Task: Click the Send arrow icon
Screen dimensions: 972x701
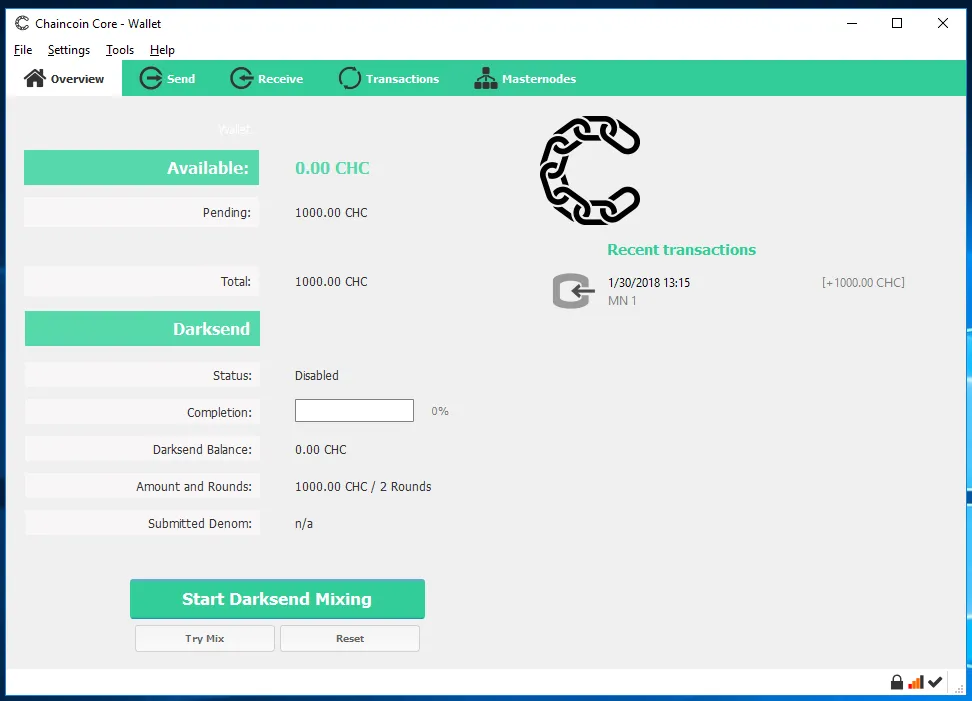Action: click(150, 78)
